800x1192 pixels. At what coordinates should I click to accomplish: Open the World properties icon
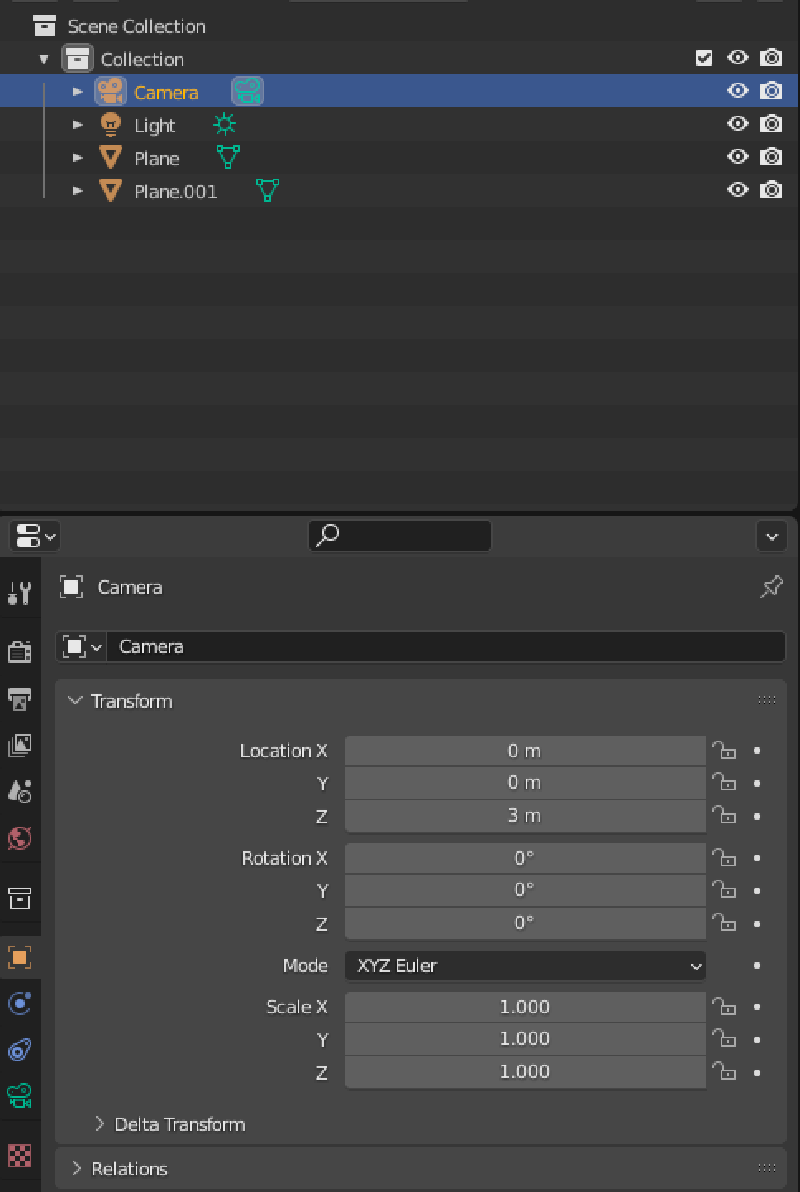point(19,837)
